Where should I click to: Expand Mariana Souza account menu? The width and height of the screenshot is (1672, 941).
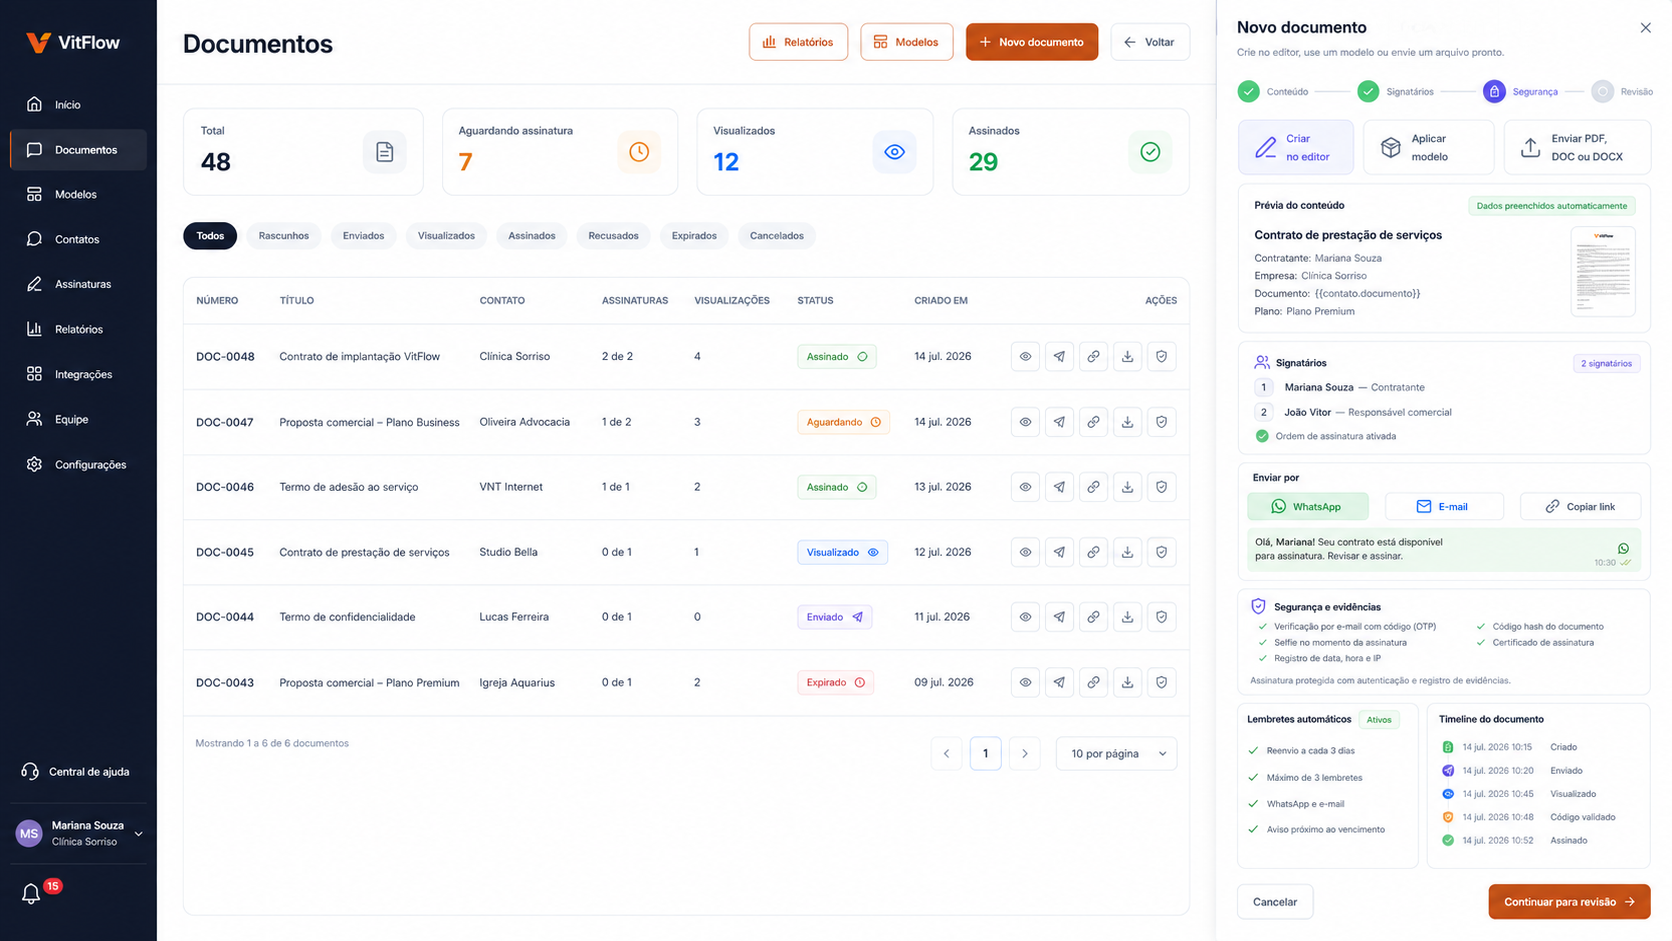tap(78, 833)
